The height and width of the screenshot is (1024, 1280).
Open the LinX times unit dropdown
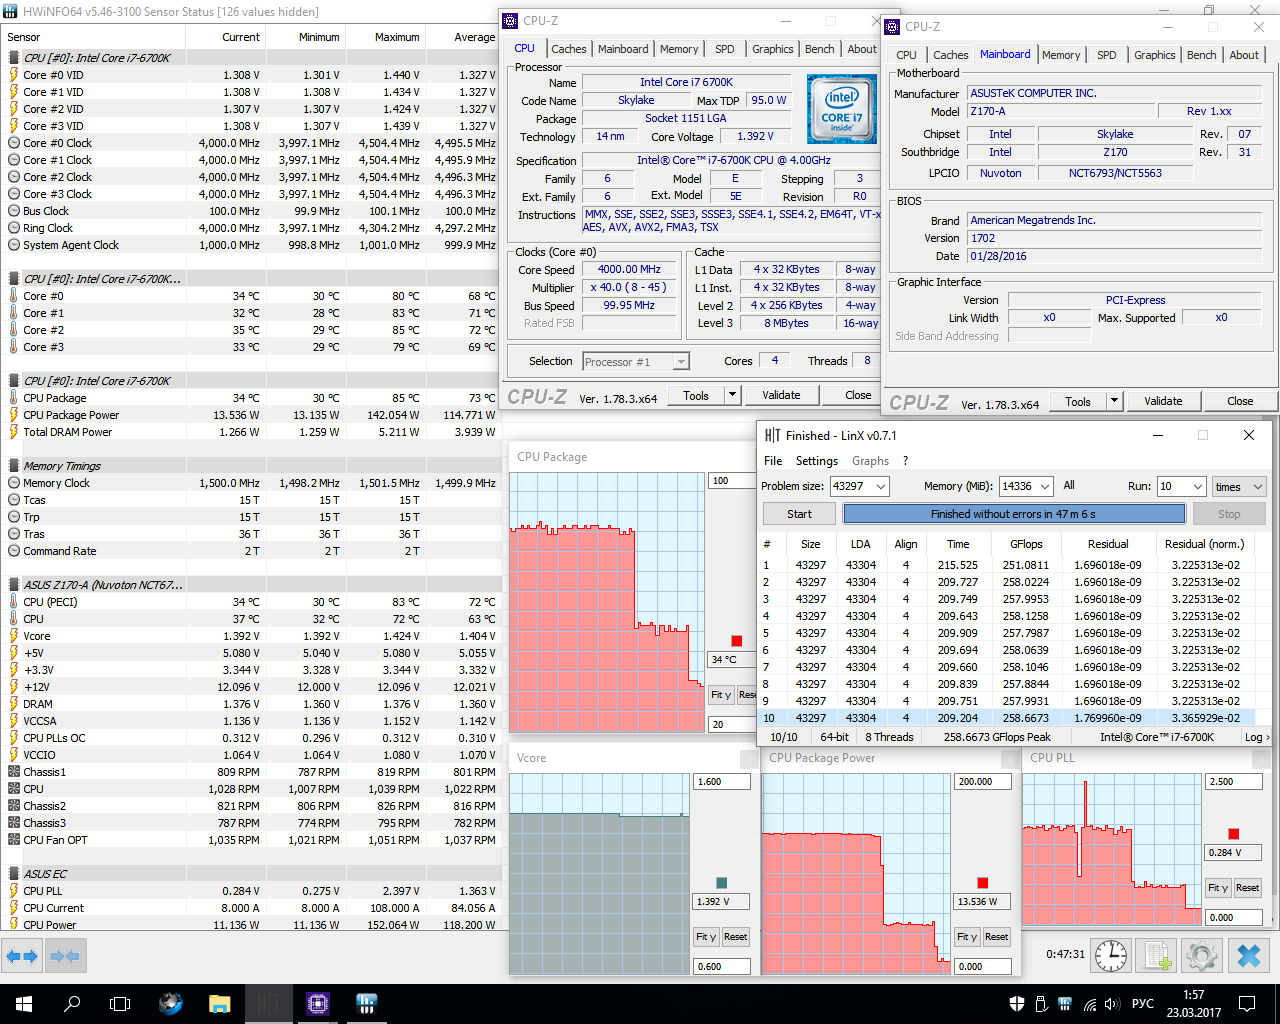(x=1239, y=486)
